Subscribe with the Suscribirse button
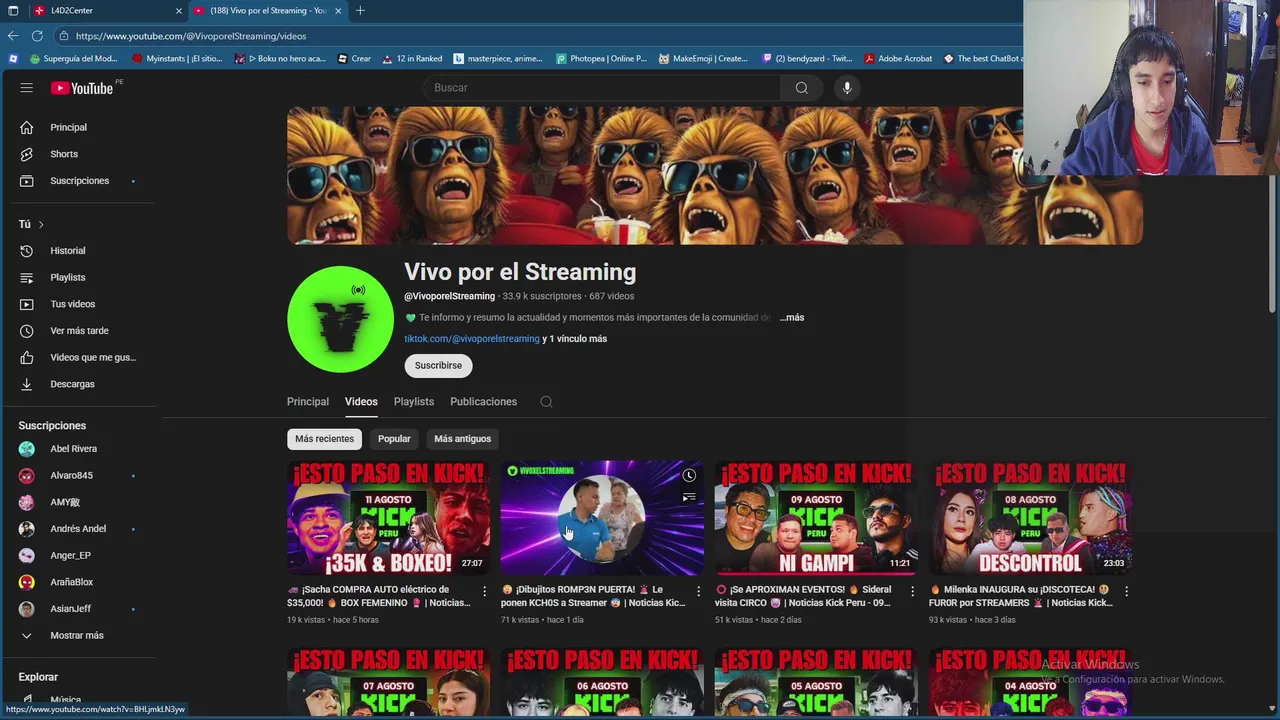Screen dimensions: 1280x720 click(438, 366)
